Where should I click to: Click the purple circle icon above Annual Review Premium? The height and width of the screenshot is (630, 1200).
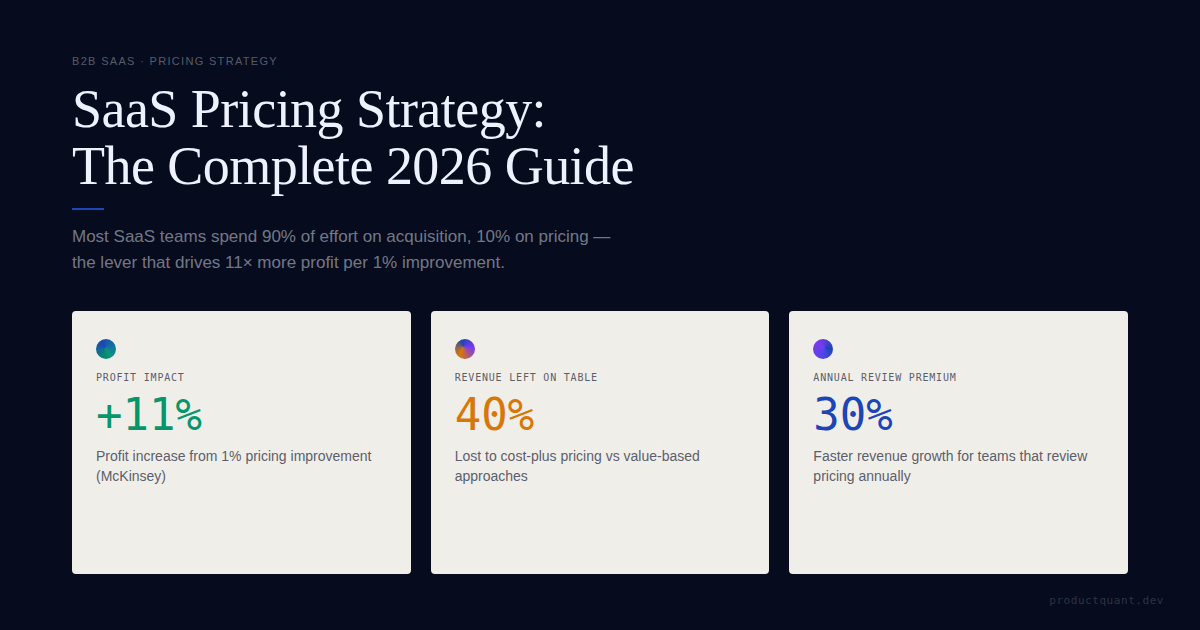coord(823,349)
